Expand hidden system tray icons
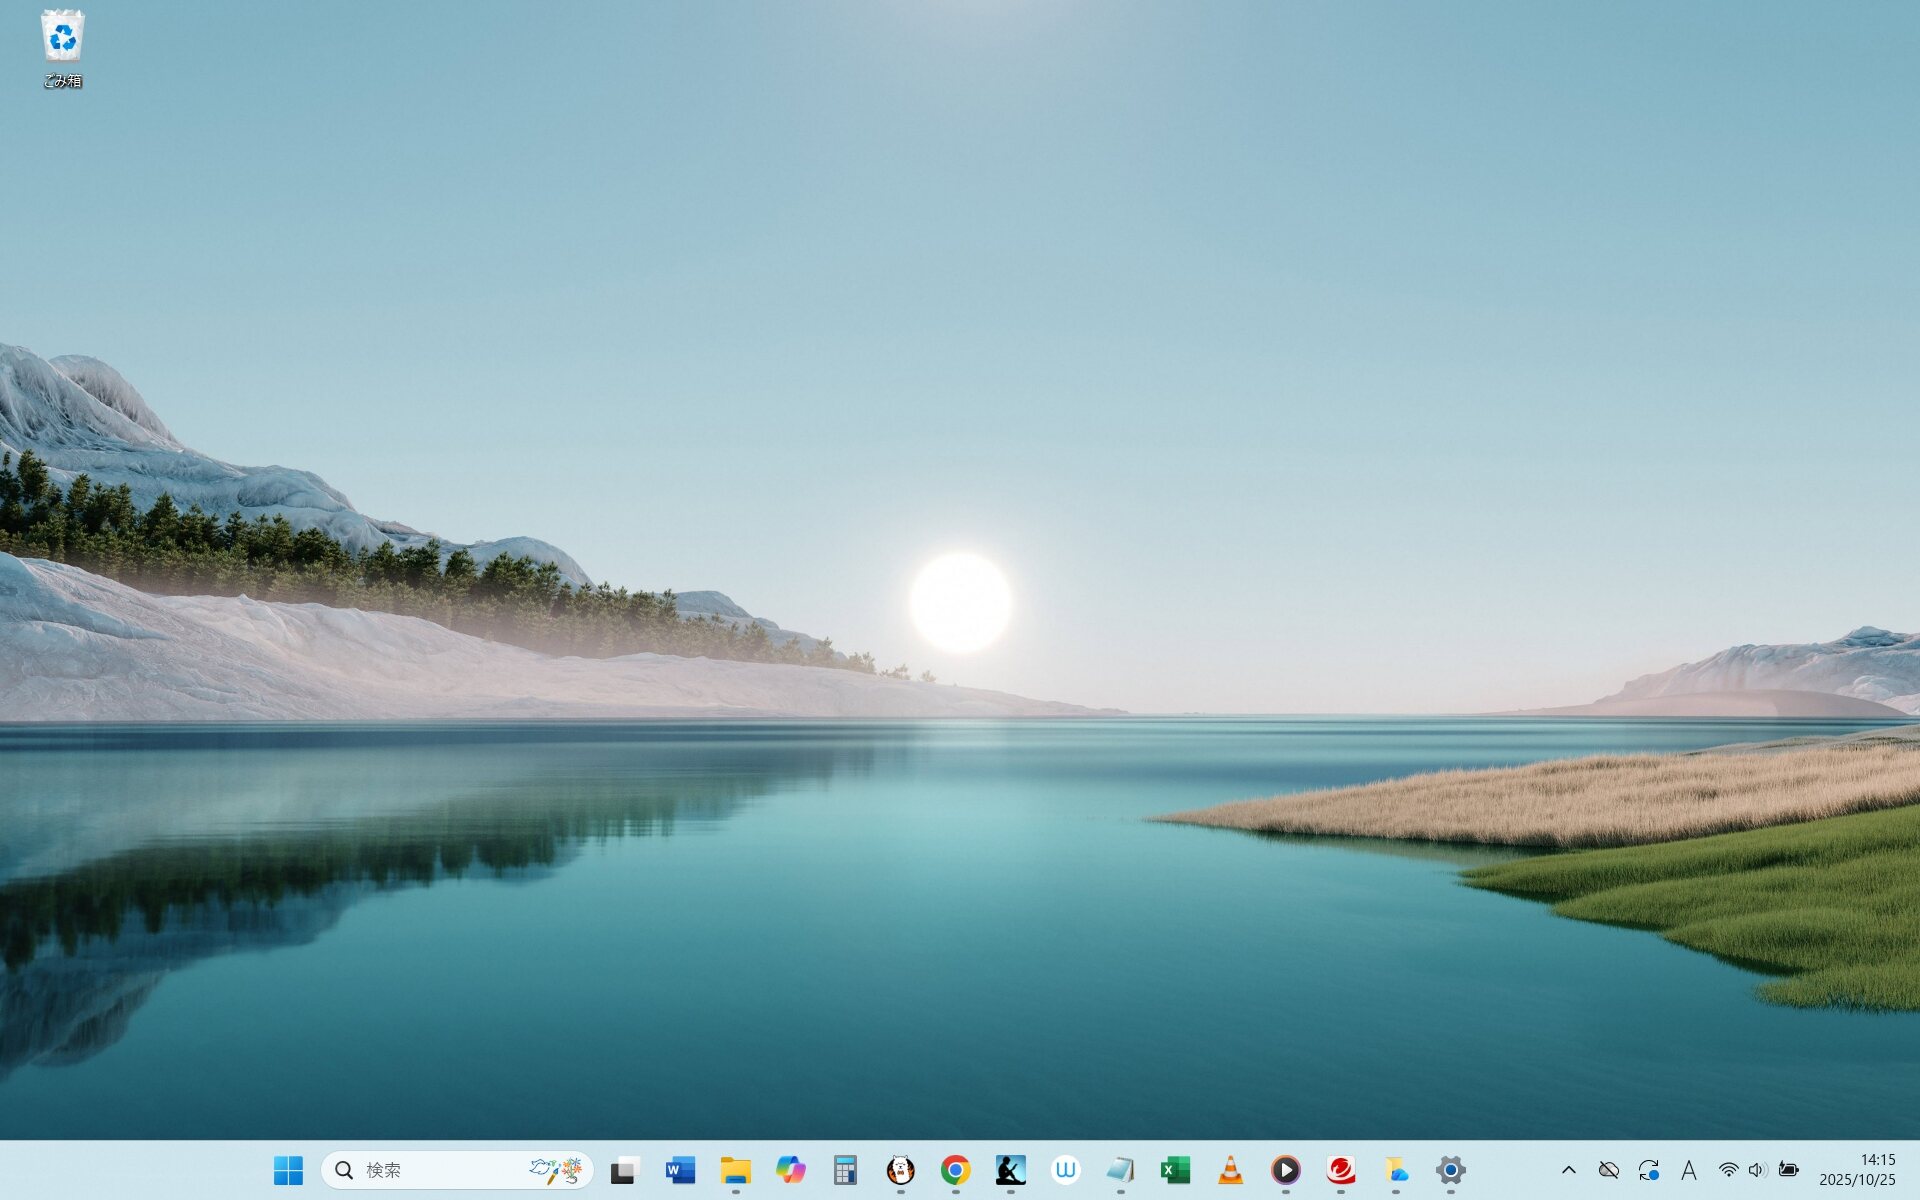The width and height of the screenshot is (1920, 1200). point(1568,1170)
